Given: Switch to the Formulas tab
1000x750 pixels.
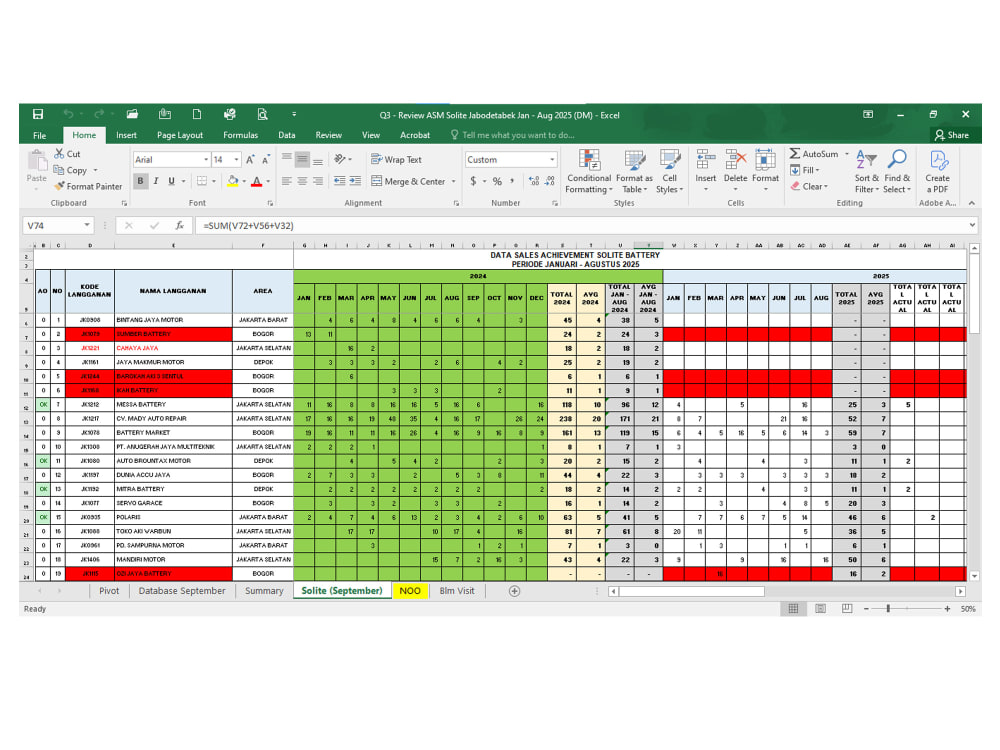Looking at the screenshot, I should [x=240, y=135].
